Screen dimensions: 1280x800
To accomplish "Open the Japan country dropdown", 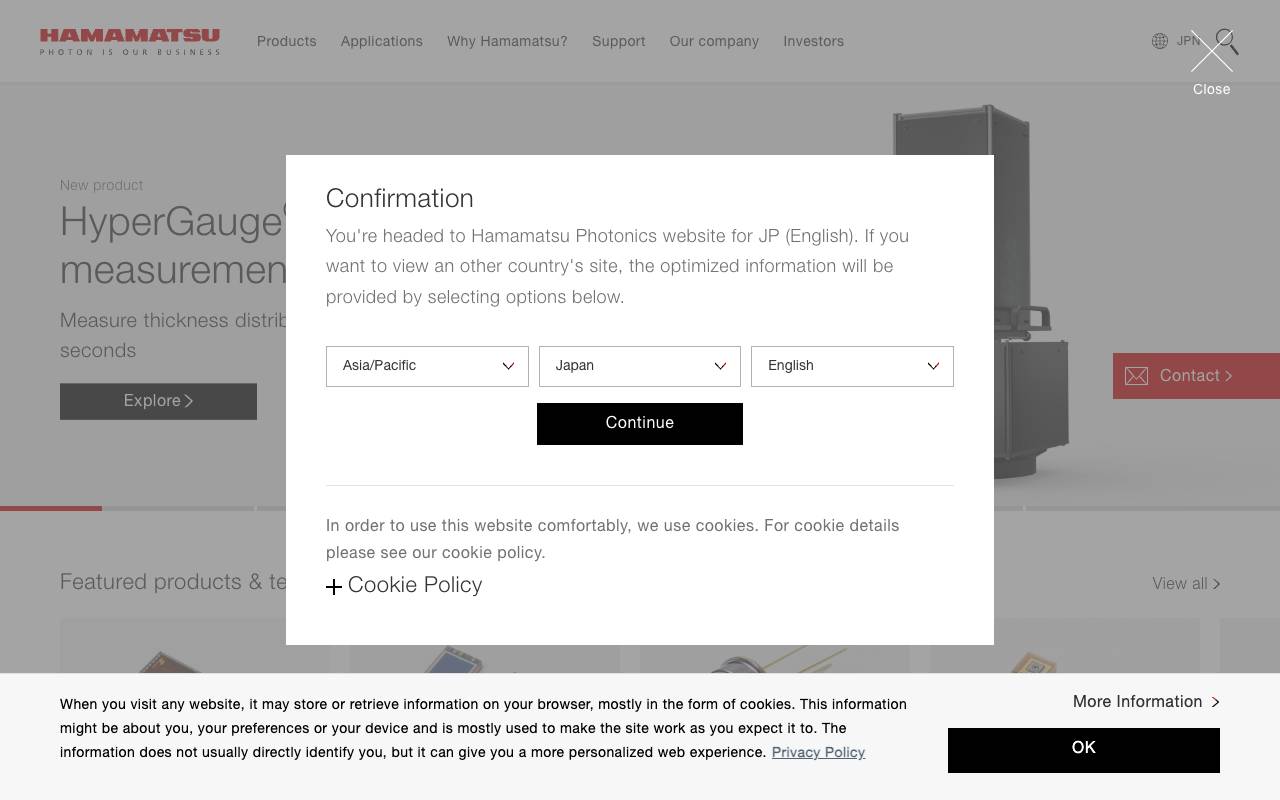I will pos(640,366).
